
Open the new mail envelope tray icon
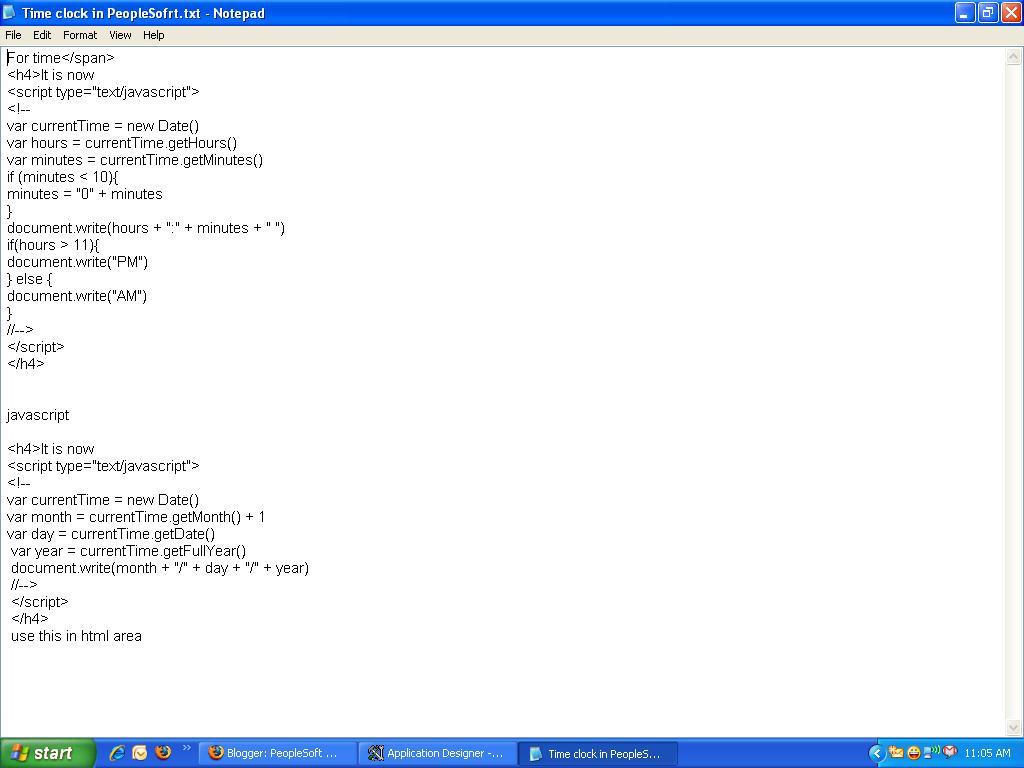896,752
